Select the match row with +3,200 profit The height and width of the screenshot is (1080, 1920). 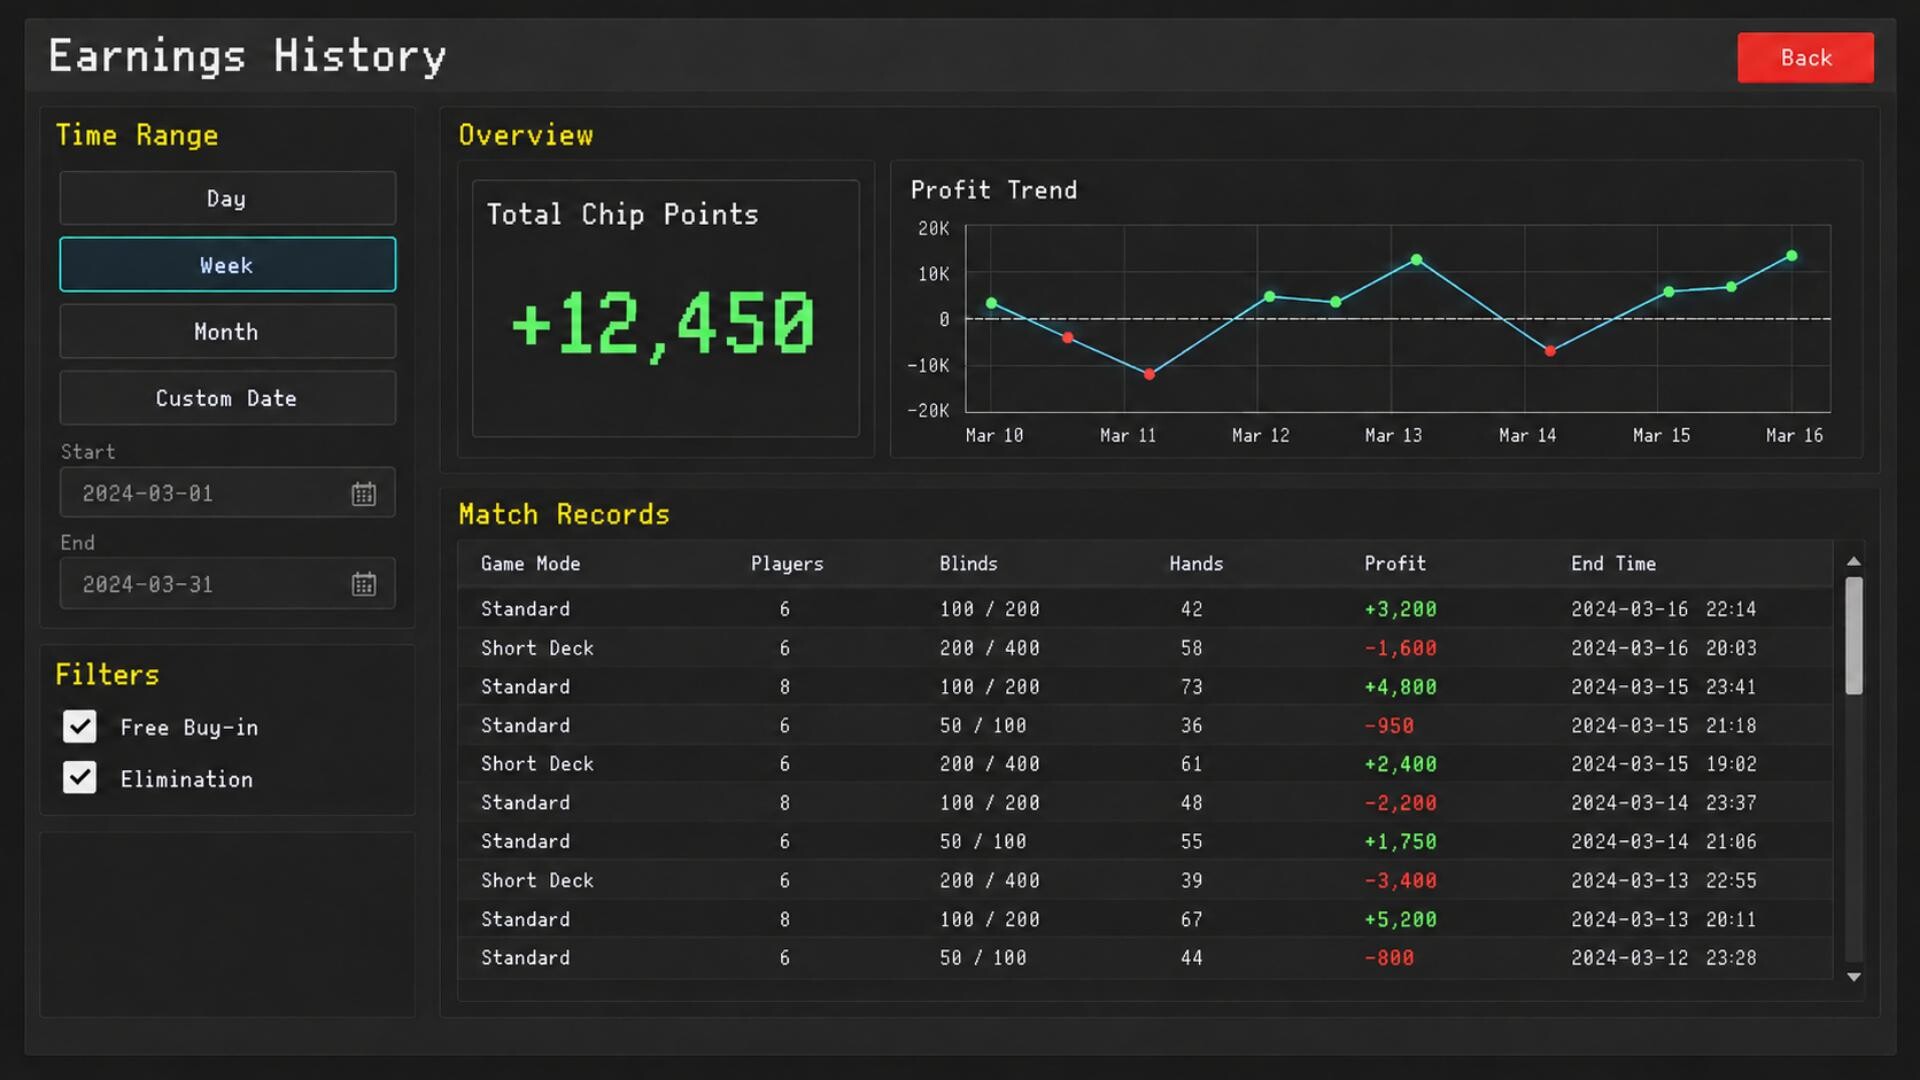coord(1145,609)
